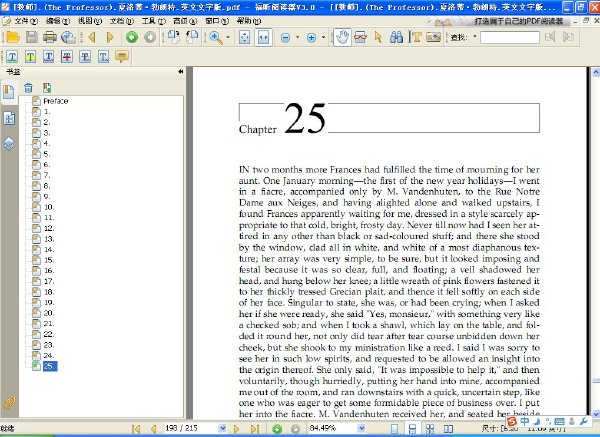The image size is (600, 437).
Task: Toggle facing pages layout in status bar
Action: point(448,429)
